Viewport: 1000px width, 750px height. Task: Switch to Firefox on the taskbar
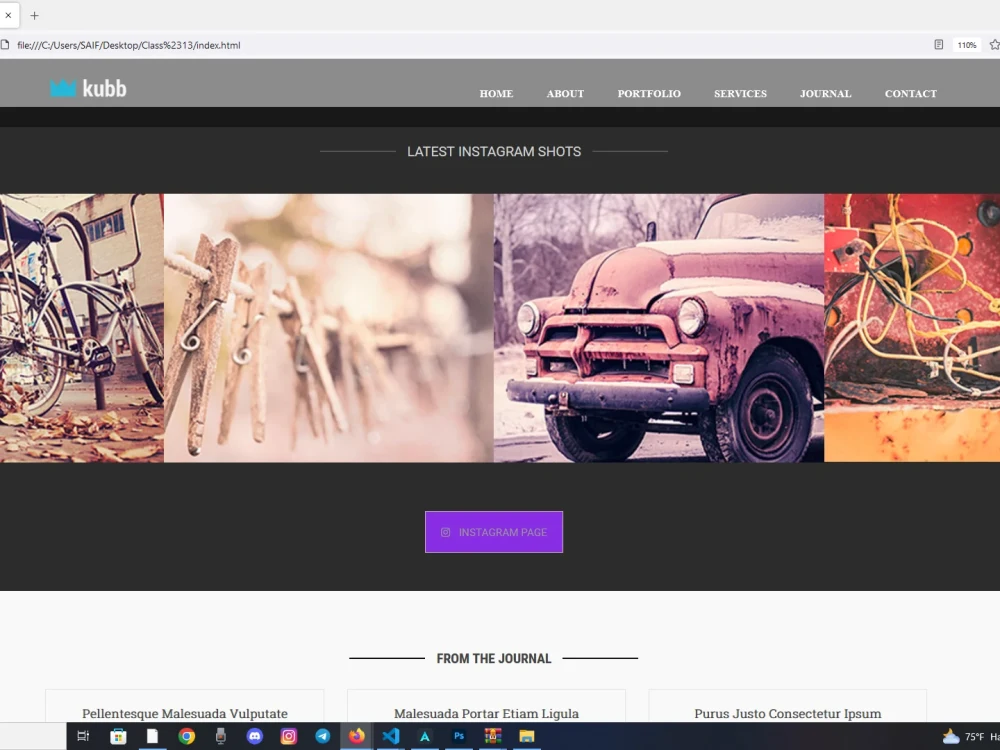(x=357, y=736)
